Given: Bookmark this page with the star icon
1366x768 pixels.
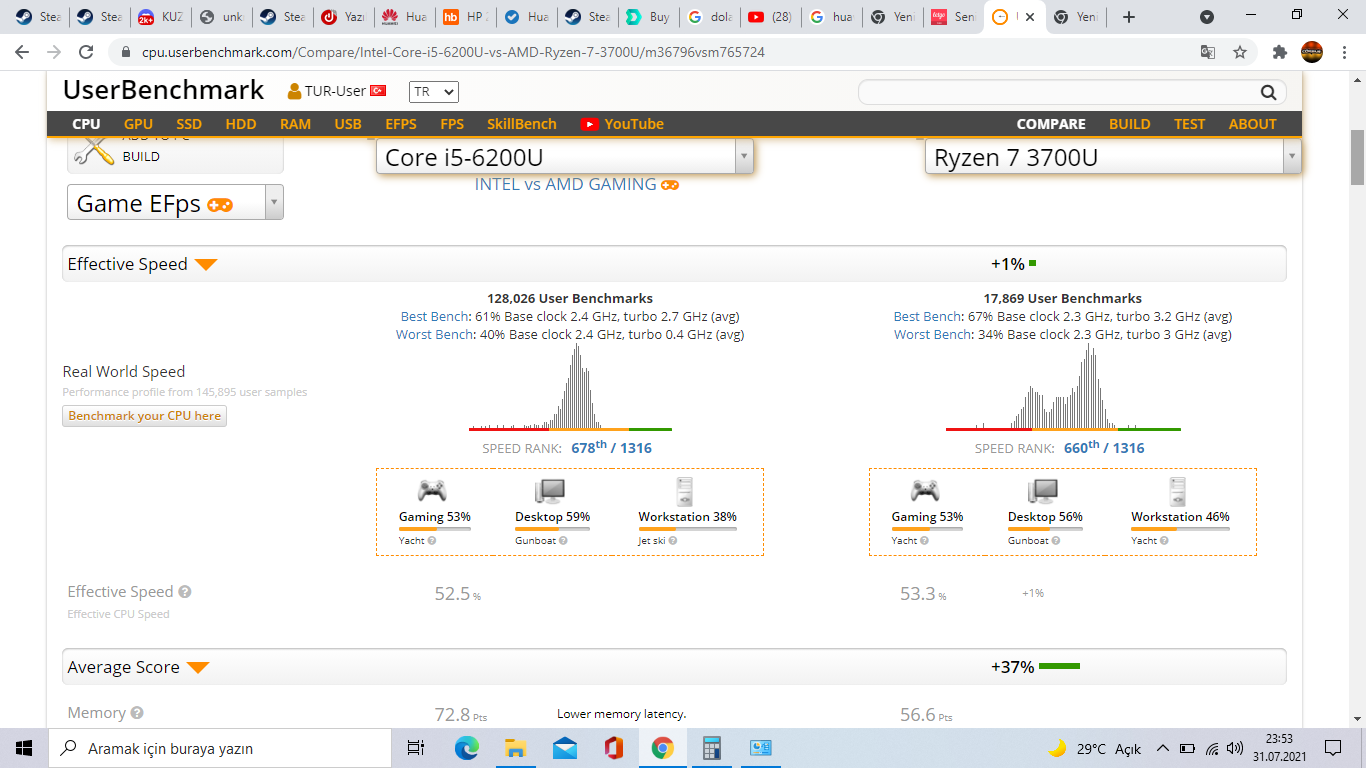Looking at the screenshot, I should coord(1240,52).
